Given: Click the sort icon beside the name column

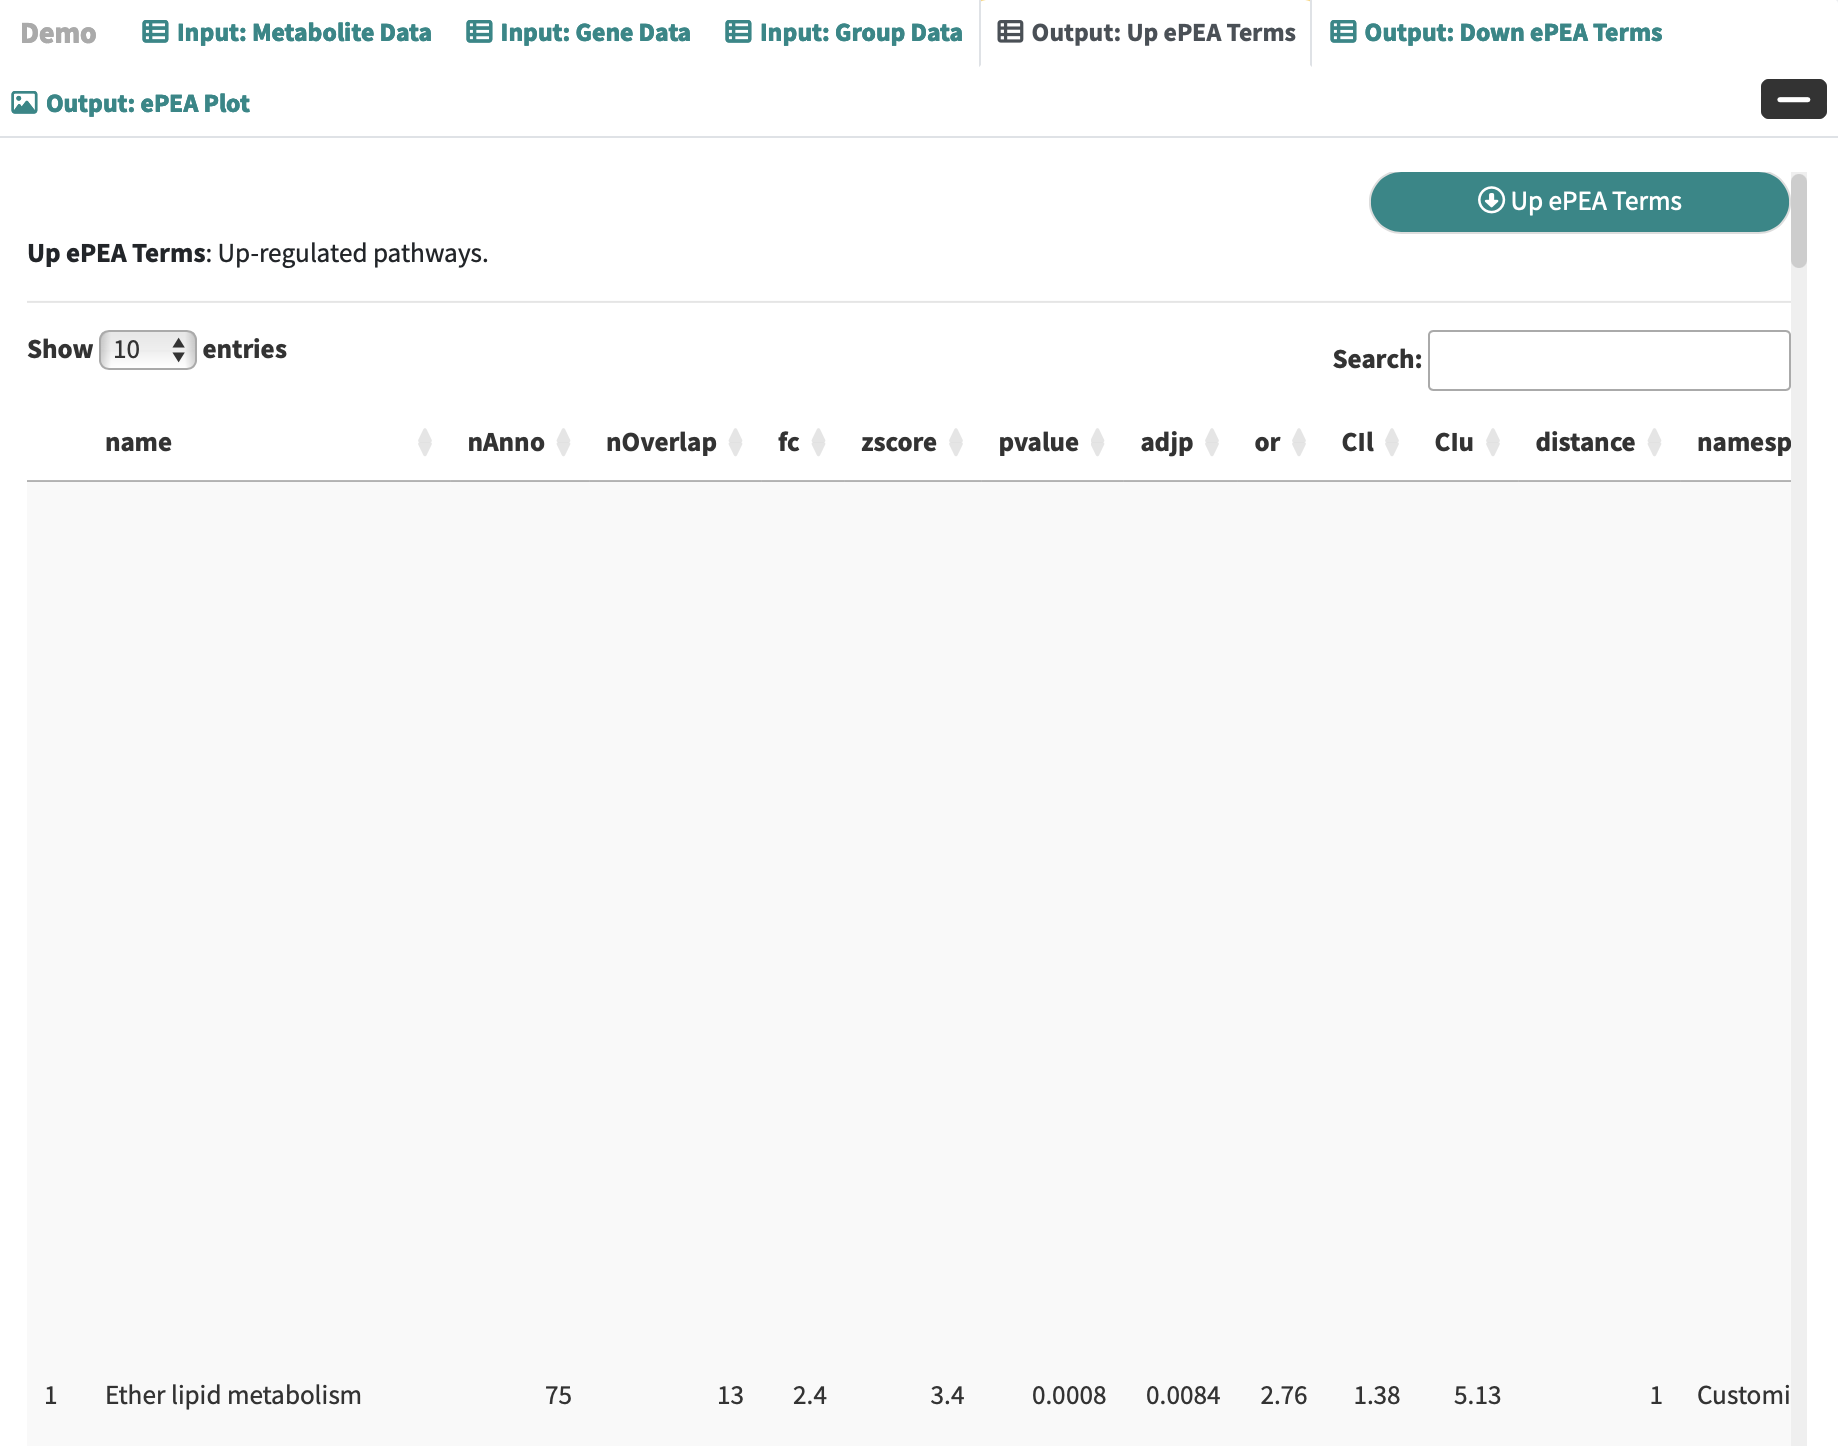Looking at the screenshot, I should (x=424, y=442).
